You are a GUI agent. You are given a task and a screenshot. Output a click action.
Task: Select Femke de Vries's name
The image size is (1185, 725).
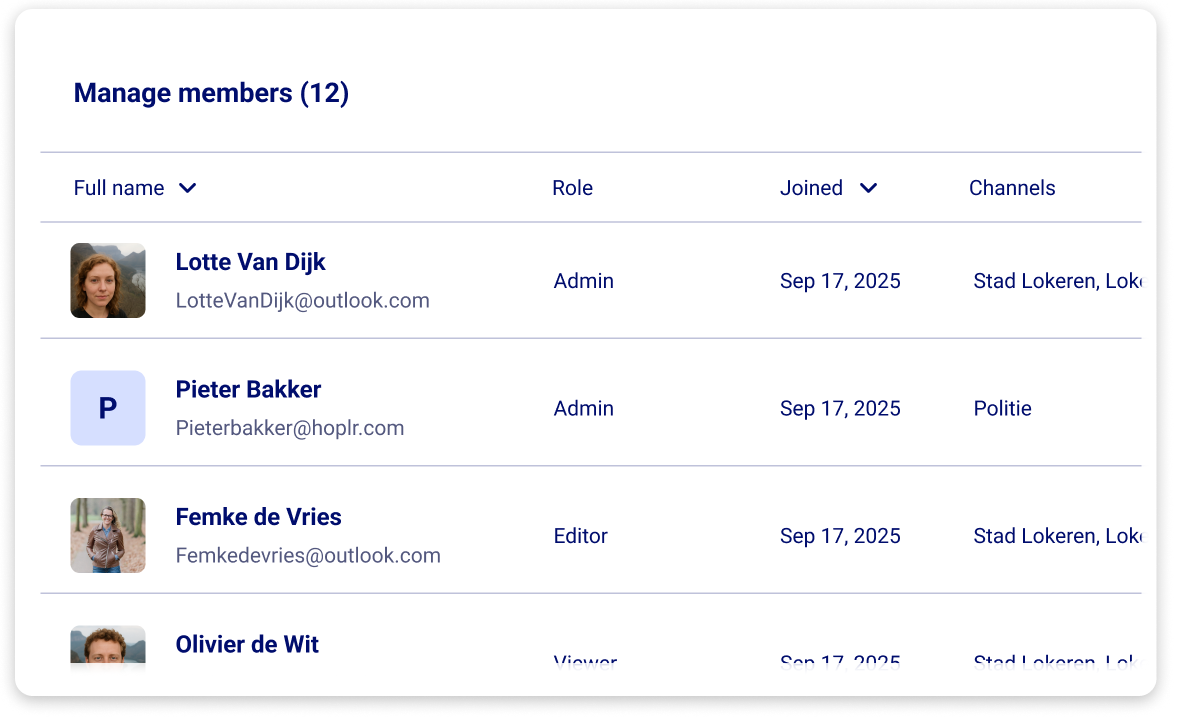click(258, 517)
